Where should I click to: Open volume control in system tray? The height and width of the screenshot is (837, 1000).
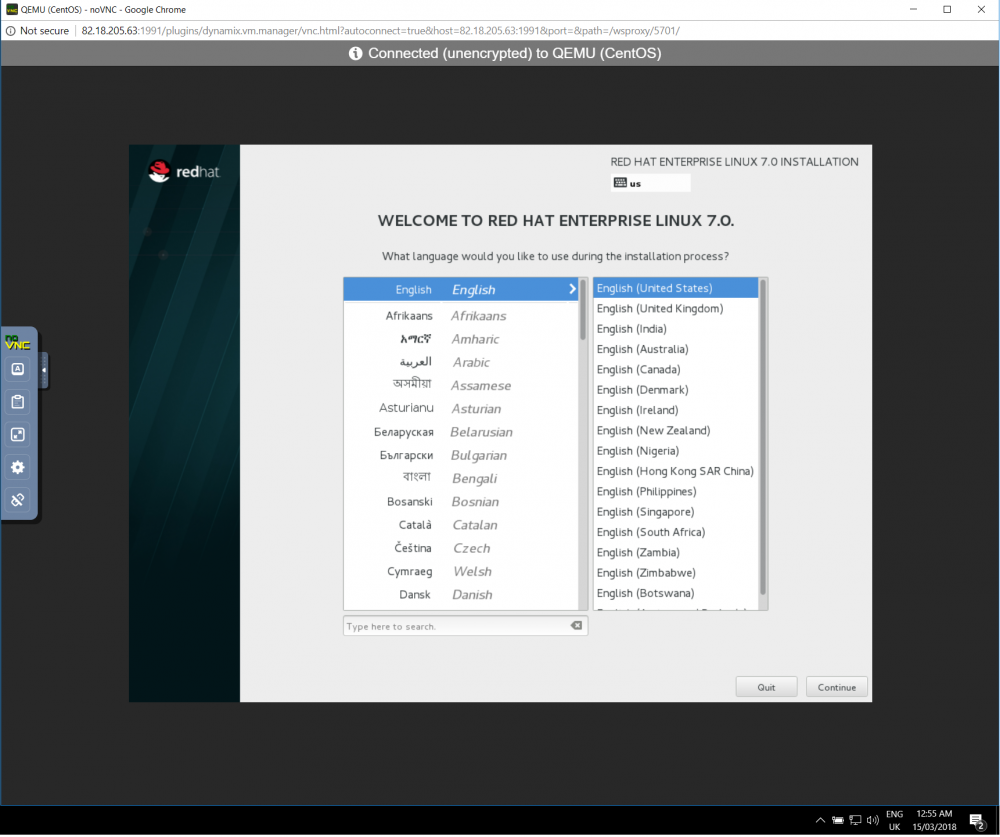click(x=872, y=820)
